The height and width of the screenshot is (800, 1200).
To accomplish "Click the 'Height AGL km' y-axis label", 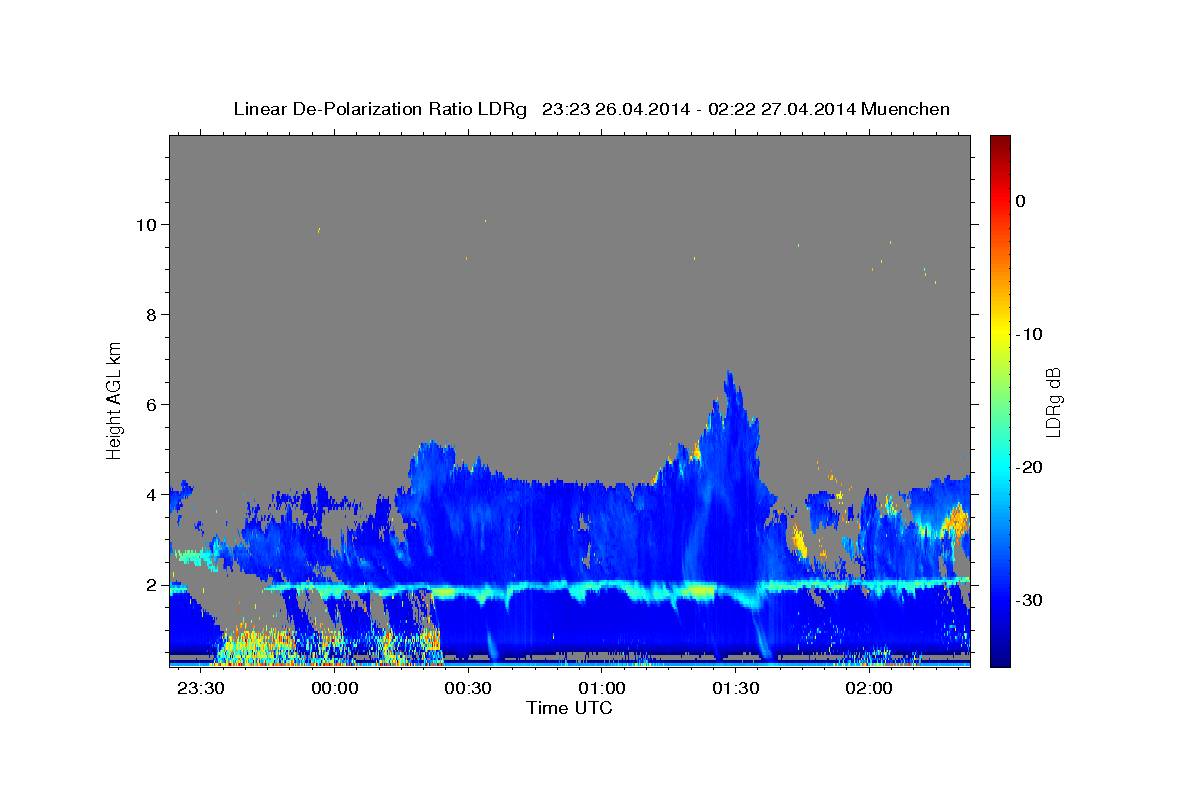I will (114, 400).
